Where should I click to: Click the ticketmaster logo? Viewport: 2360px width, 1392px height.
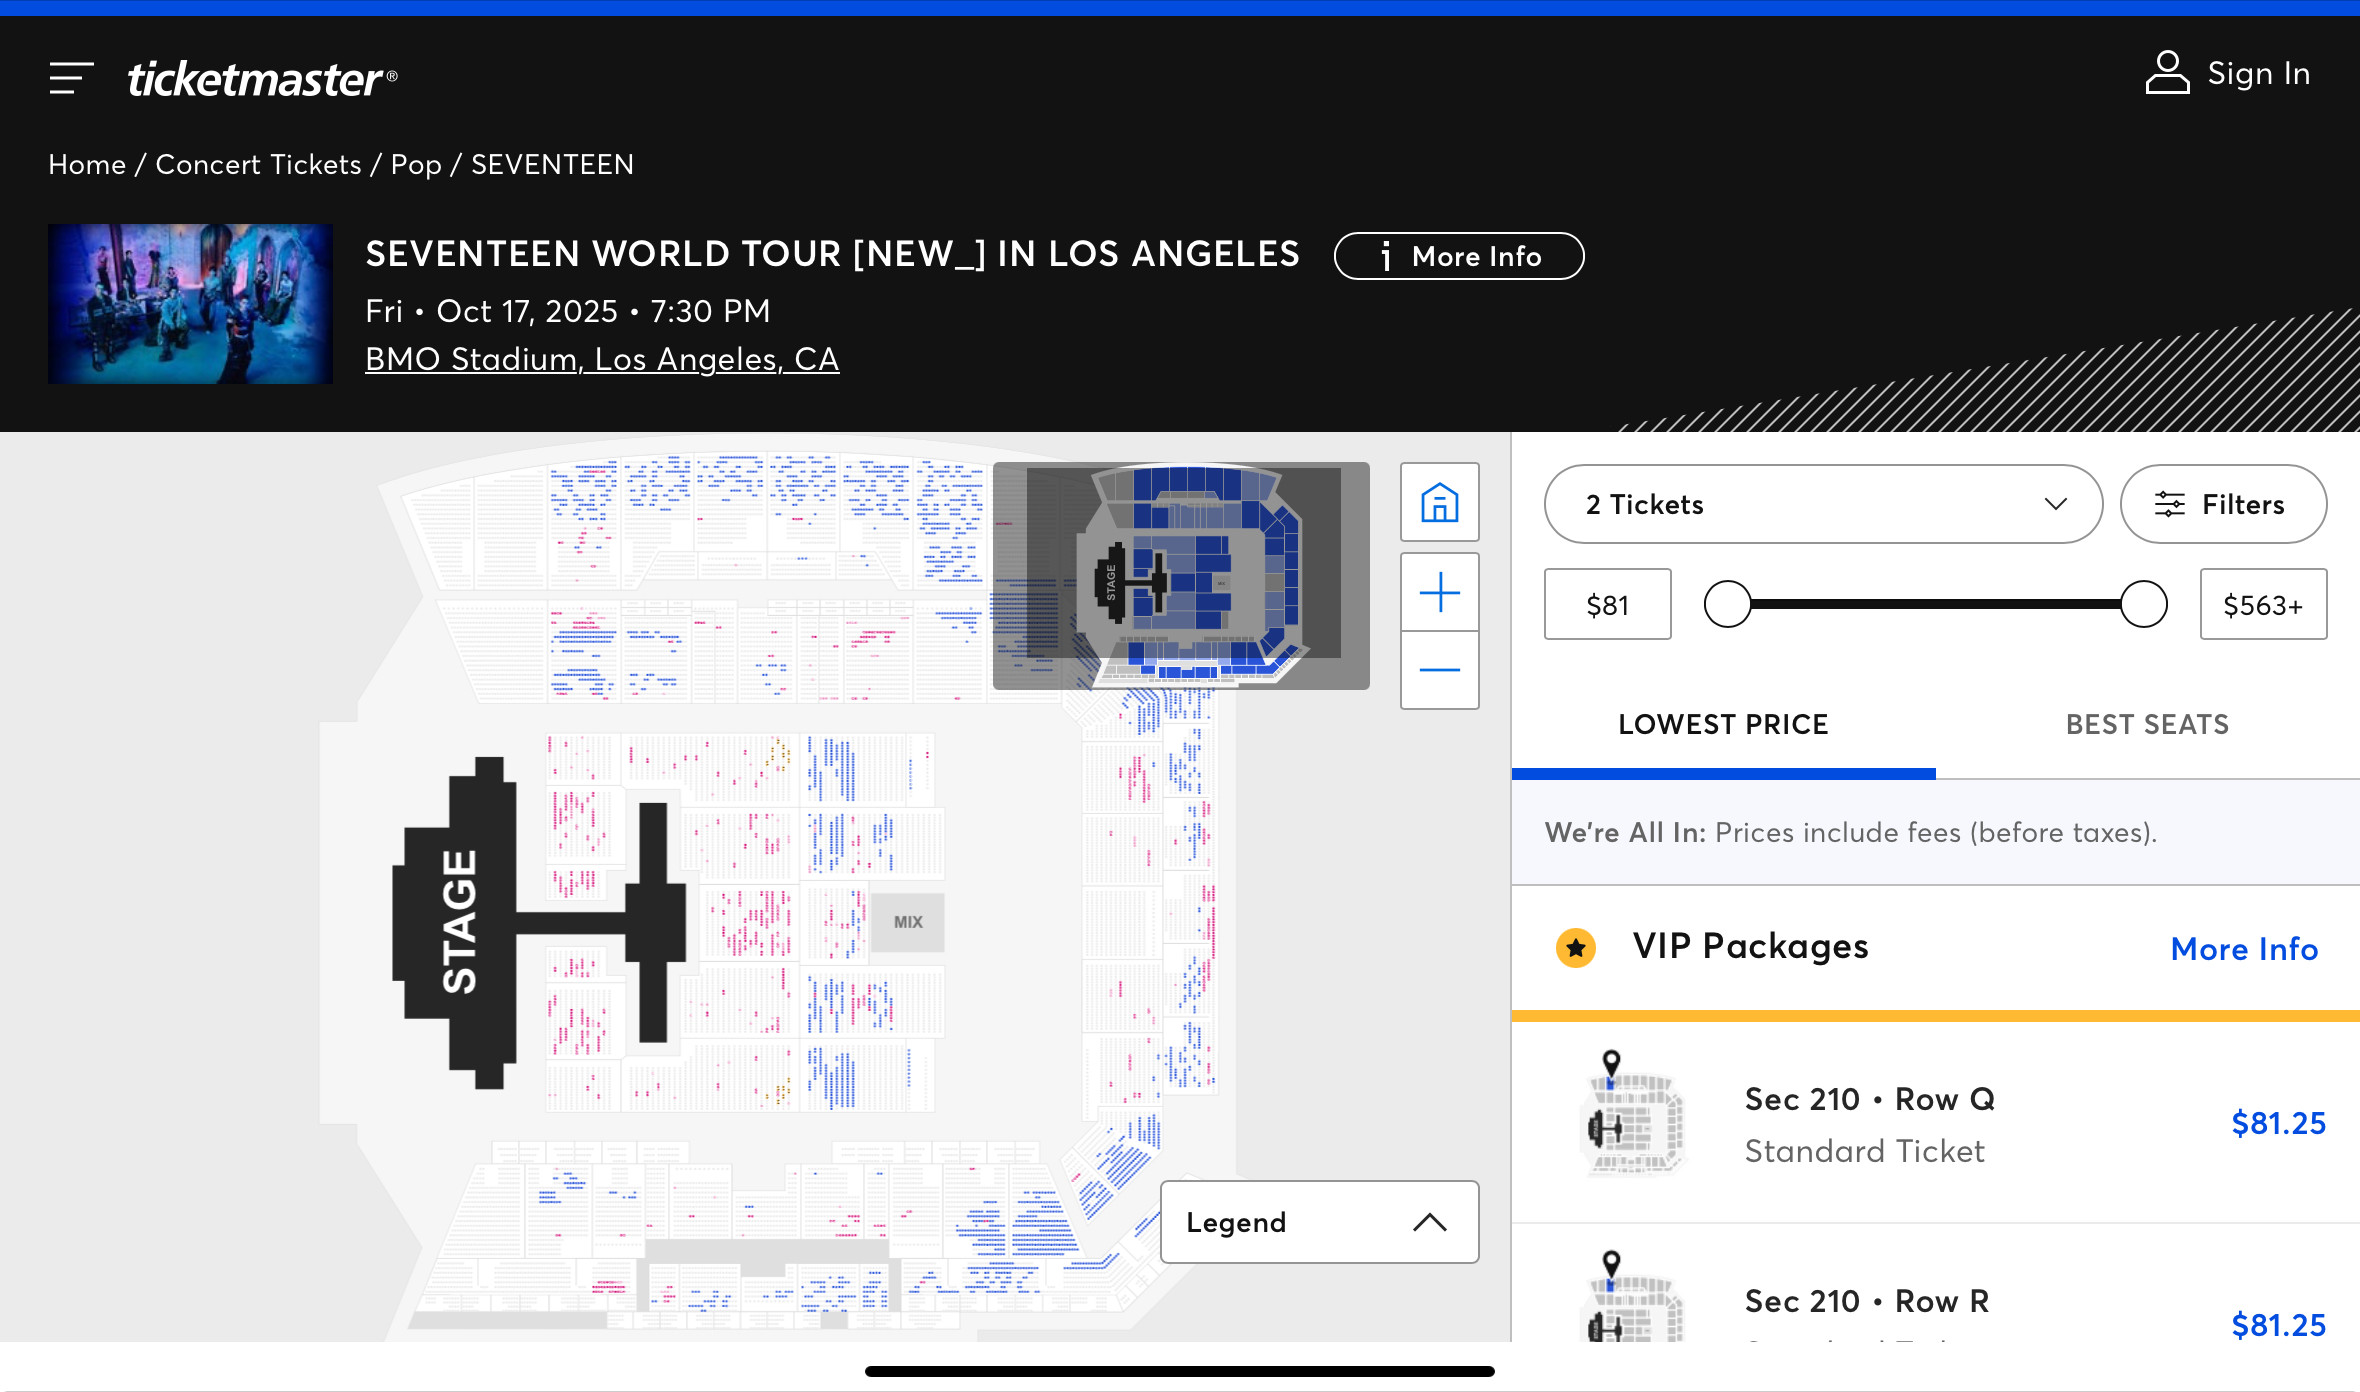[x=262, y=78]
